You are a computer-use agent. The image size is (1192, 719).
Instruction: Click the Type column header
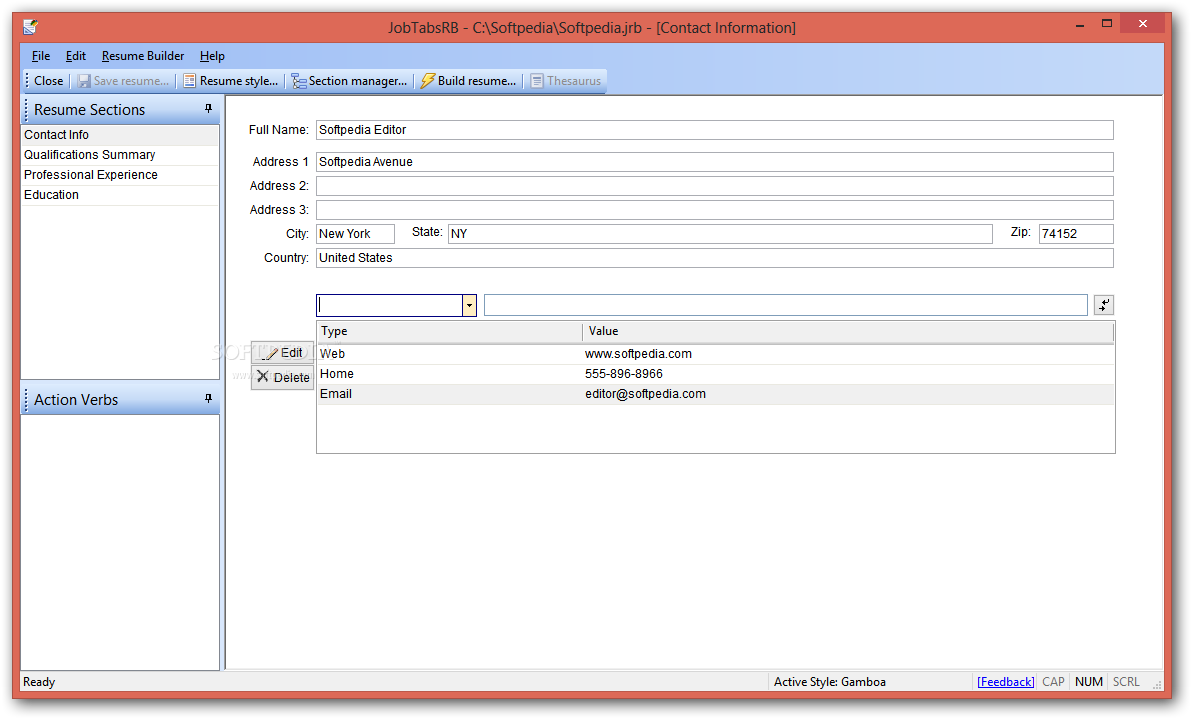tap(449, 331)
